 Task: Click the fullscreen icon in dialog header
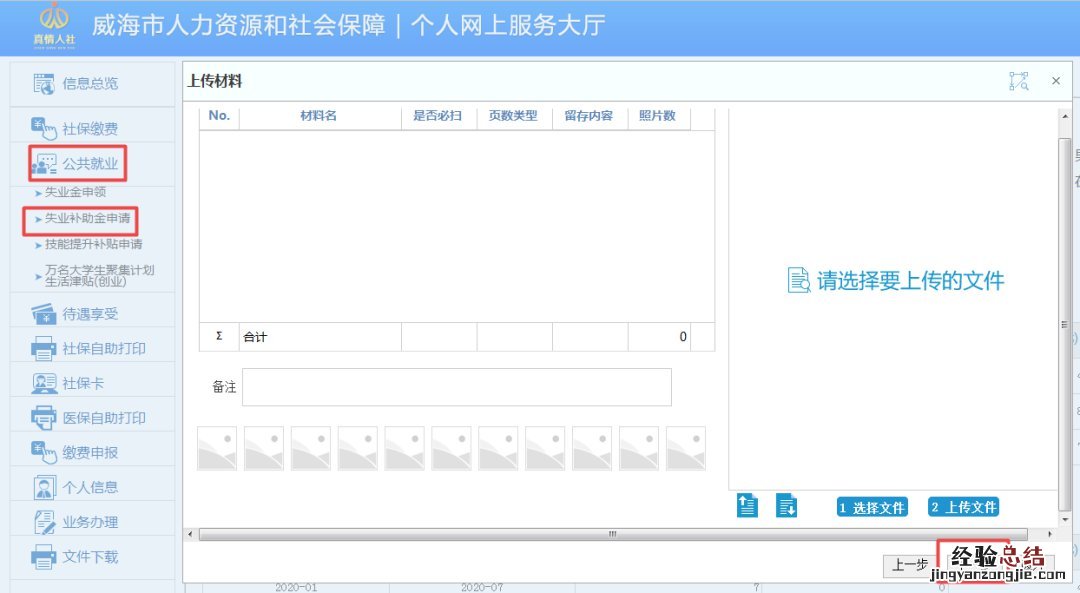click(x=1018, y=81)
